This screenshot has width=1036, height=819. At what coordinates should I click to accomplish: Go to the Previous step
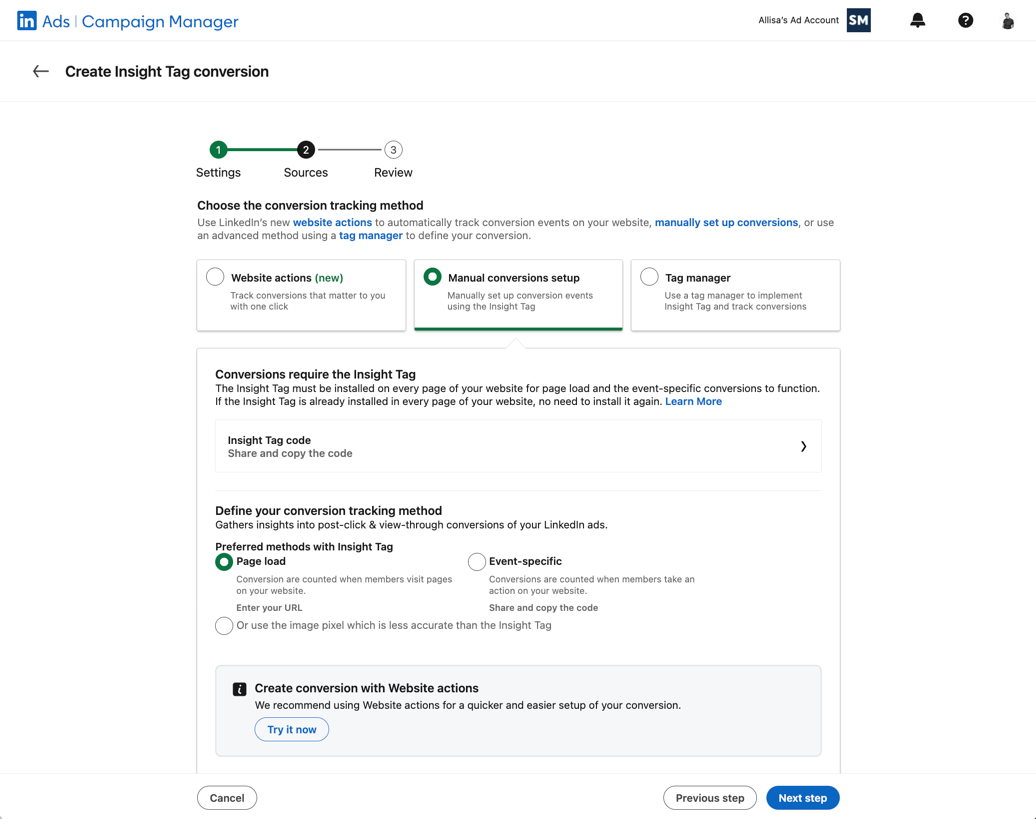click(710, 798)
